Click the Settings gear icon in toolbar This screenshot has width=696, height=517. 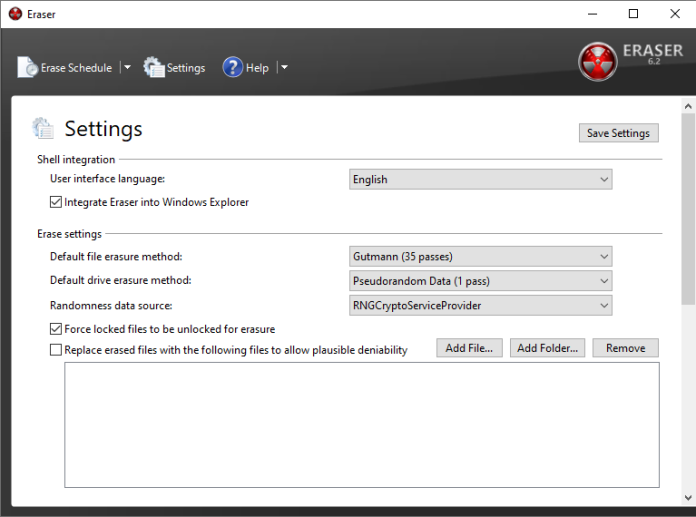click(x=154, y=67)
